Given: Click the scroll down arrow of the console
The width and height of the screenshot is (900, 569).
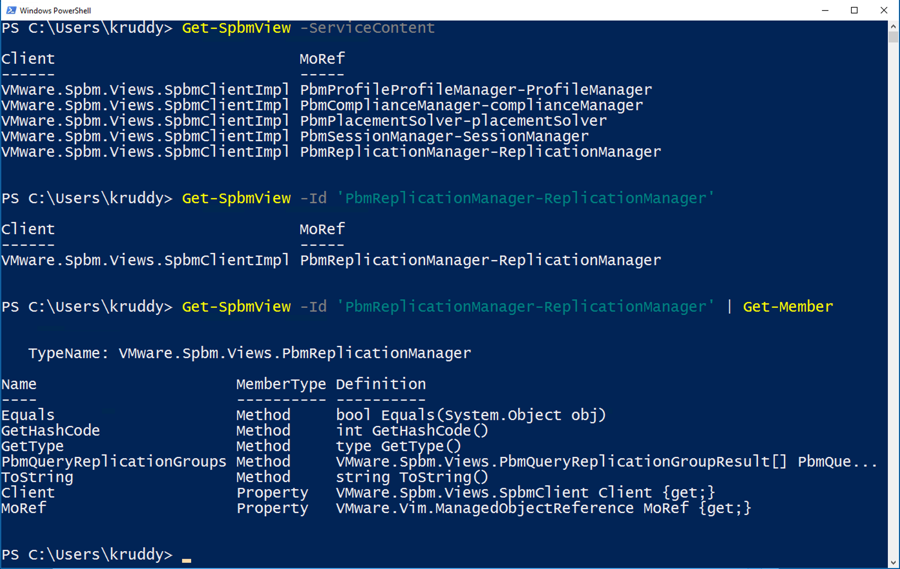Looking at the screenshot, I should [x=893, y=562].
